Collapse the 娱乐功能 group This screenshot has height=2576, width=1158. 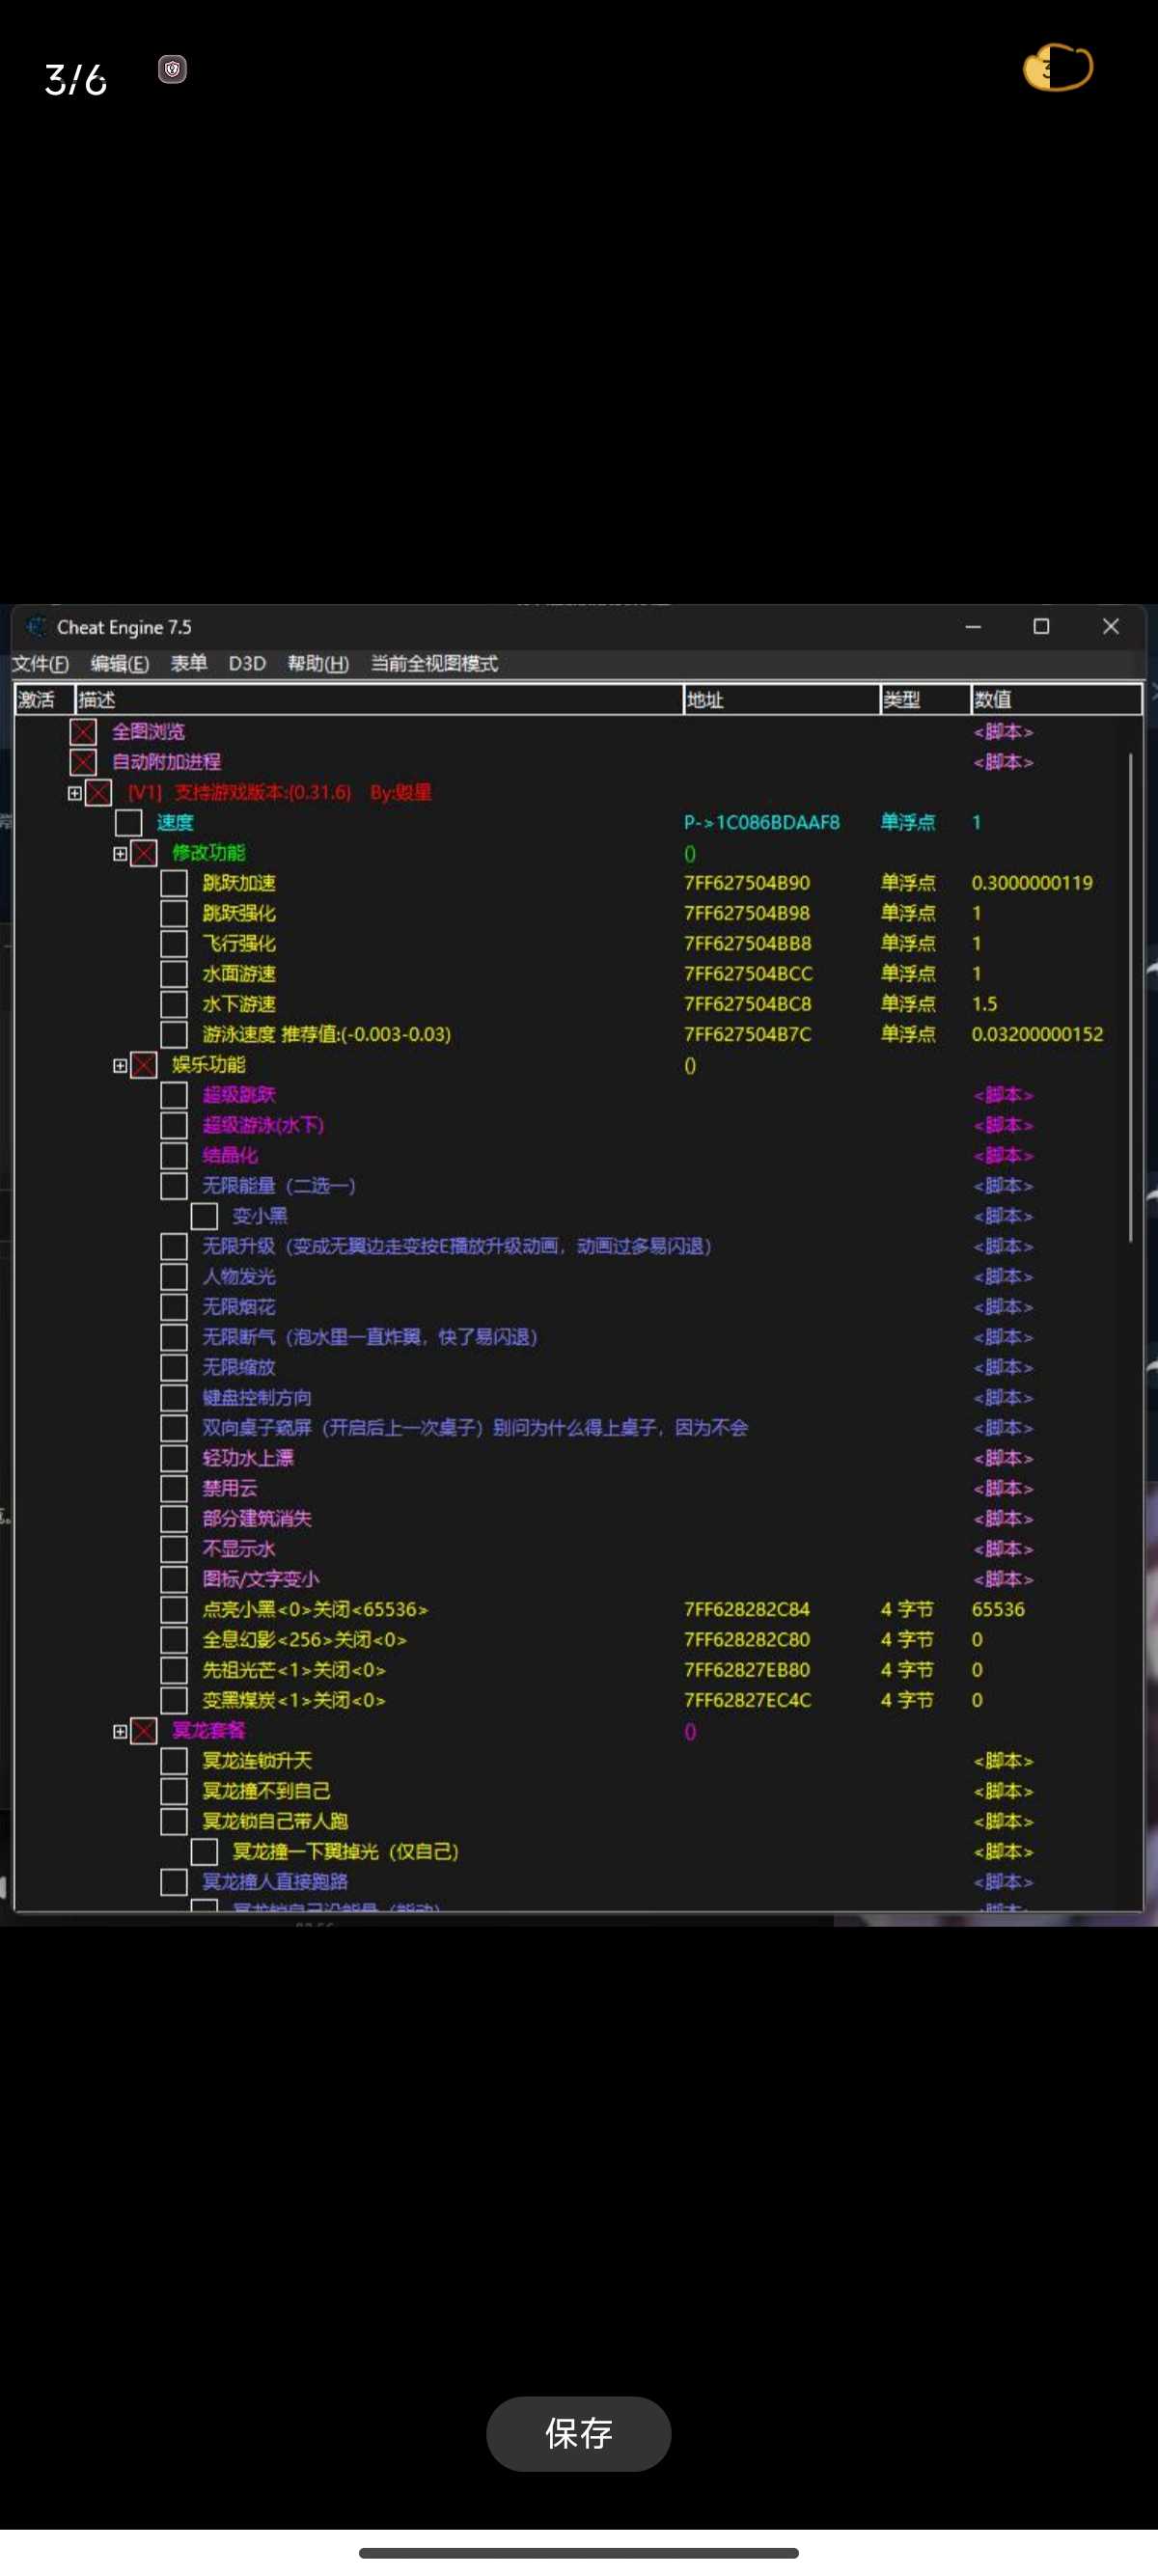coord(120,1066)
